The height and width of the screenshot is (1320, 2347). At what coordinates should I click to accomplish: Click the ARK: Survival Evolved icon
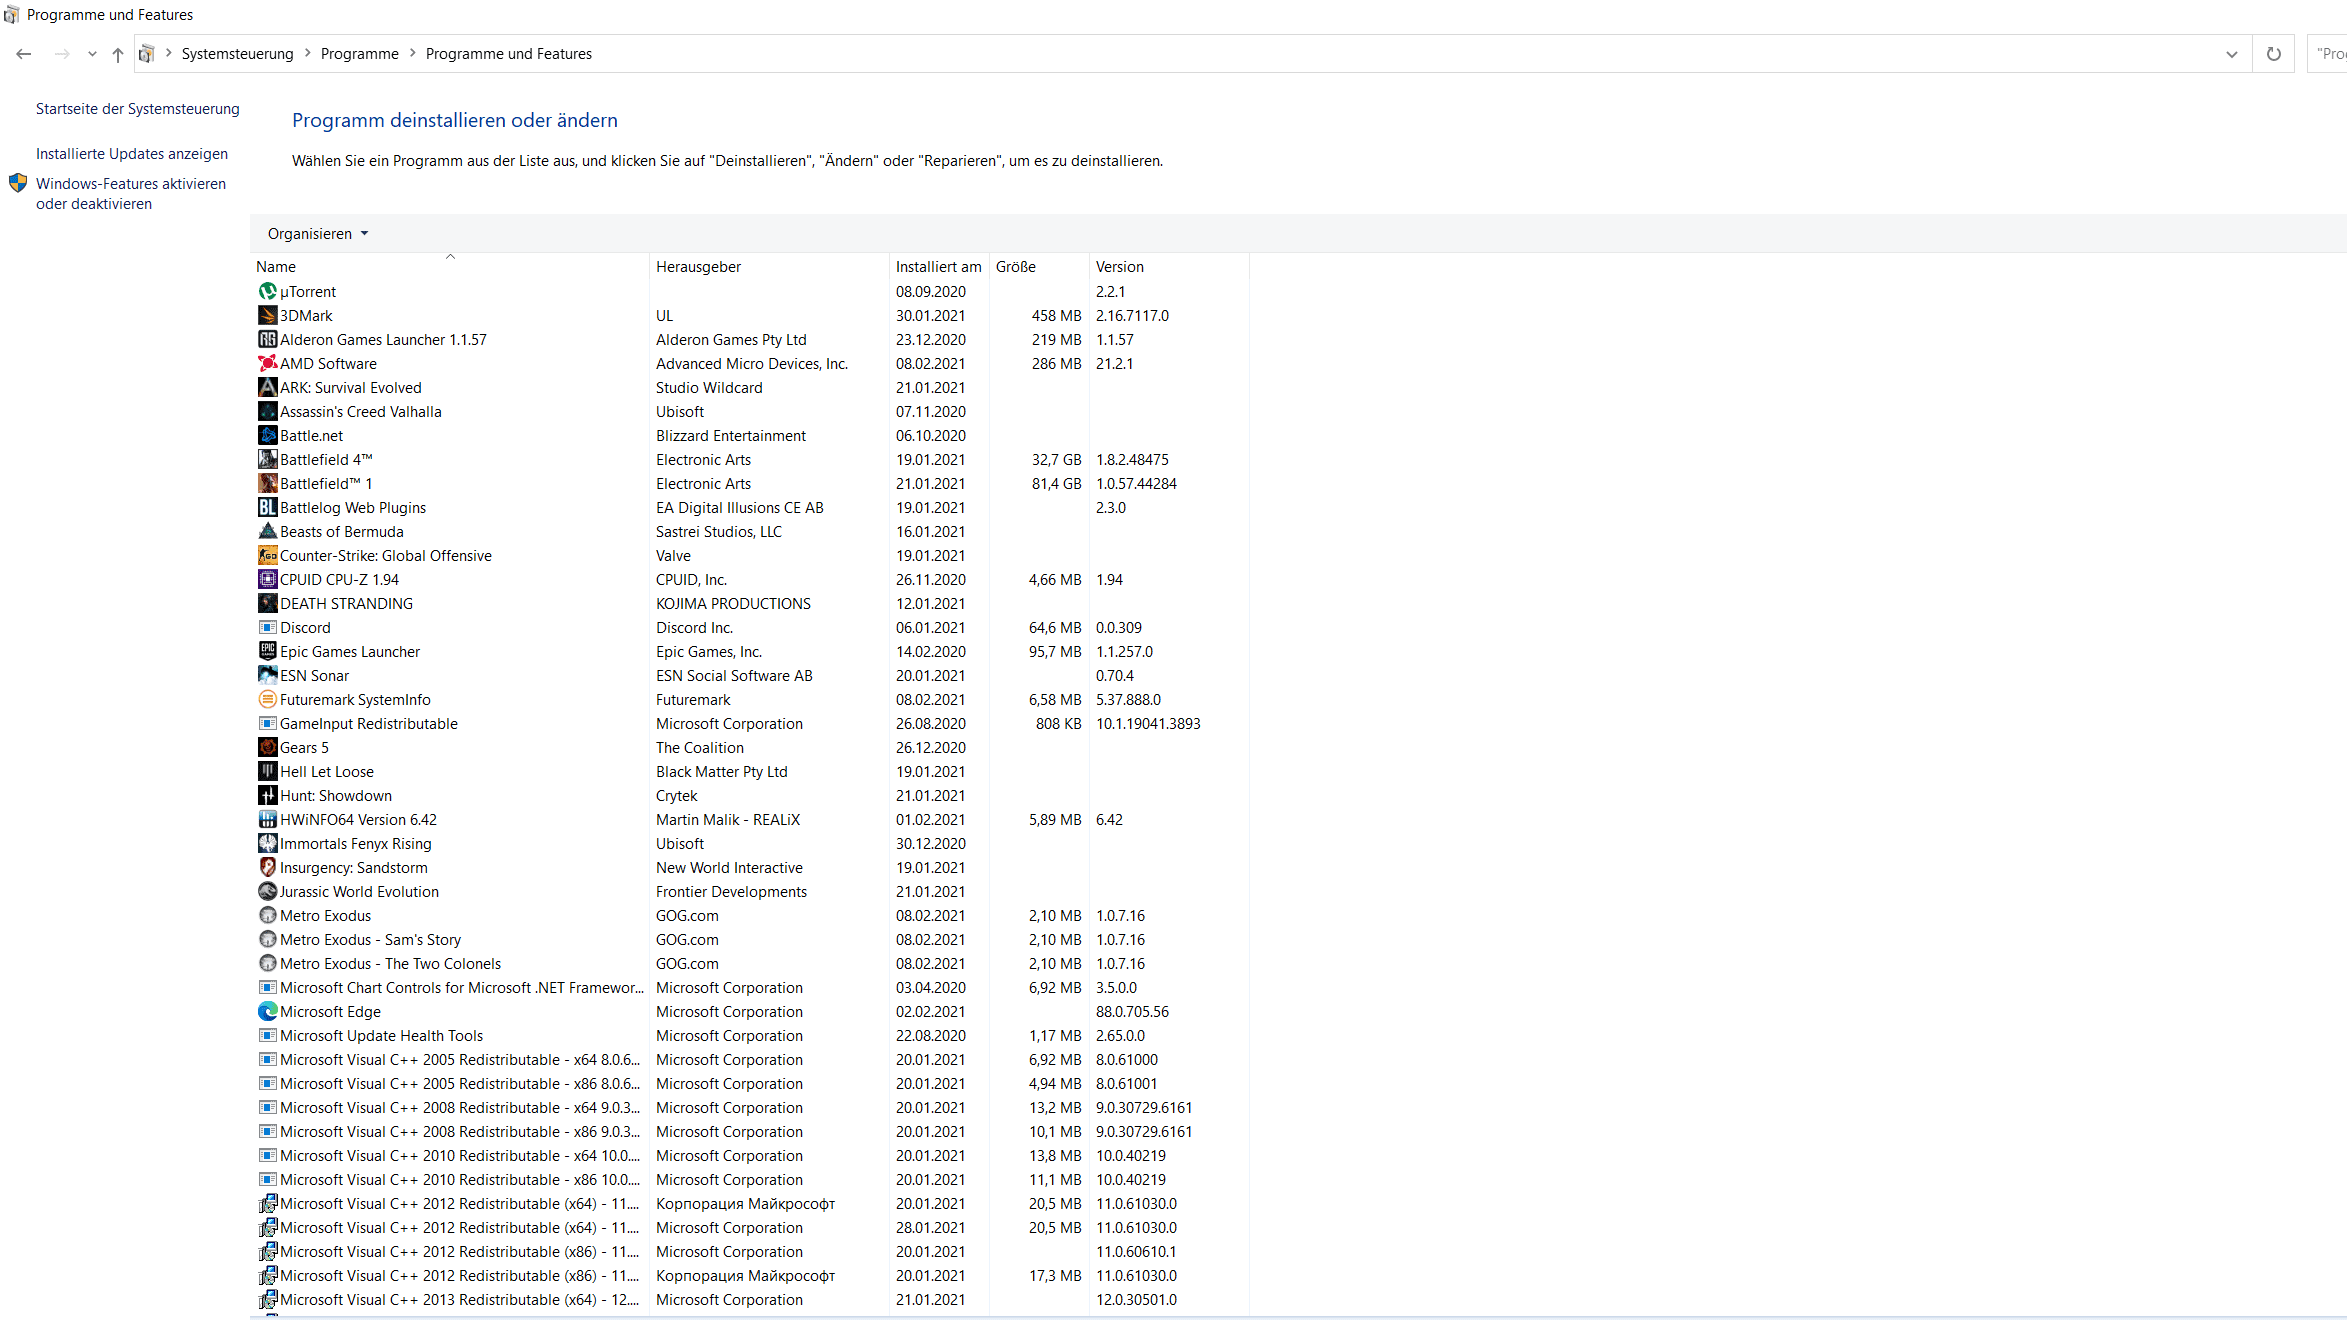[267, 387]
